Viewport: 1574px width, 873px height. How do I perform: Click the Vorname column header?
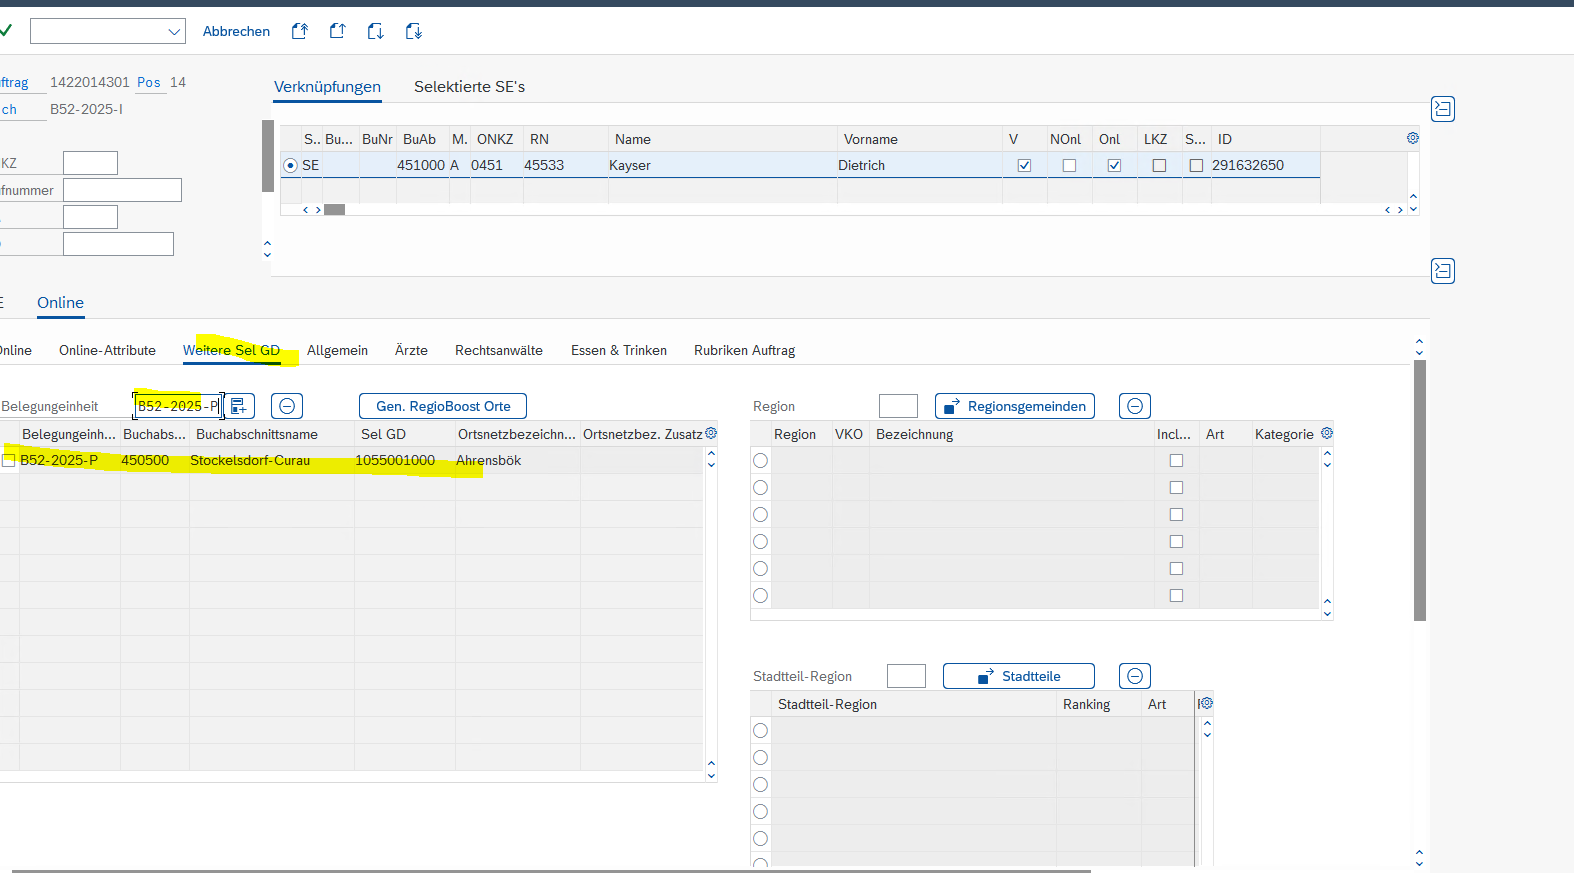(x=920, y=139)
